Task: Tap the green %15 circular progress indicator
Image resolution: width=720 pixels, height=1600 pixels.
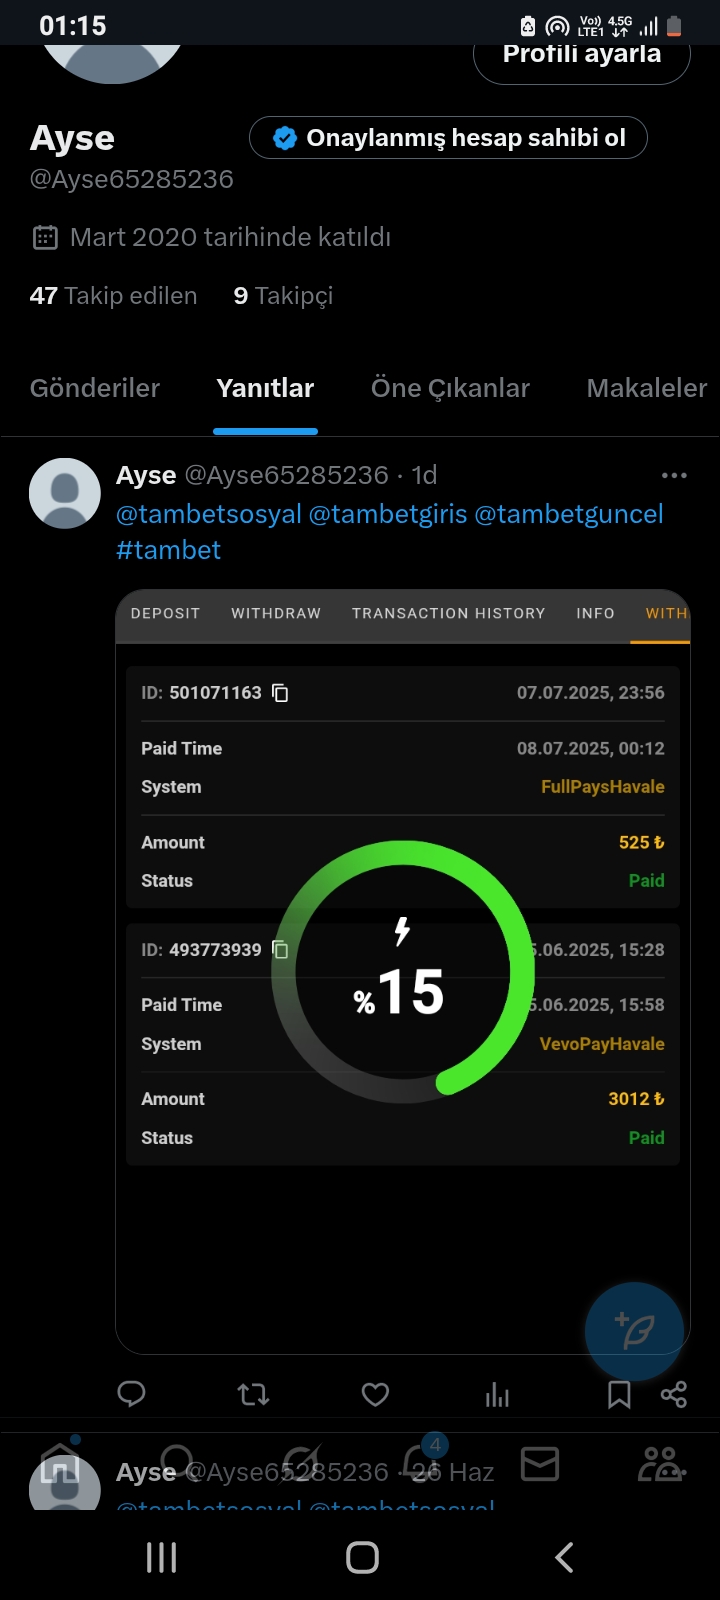Action: [403, 972]
